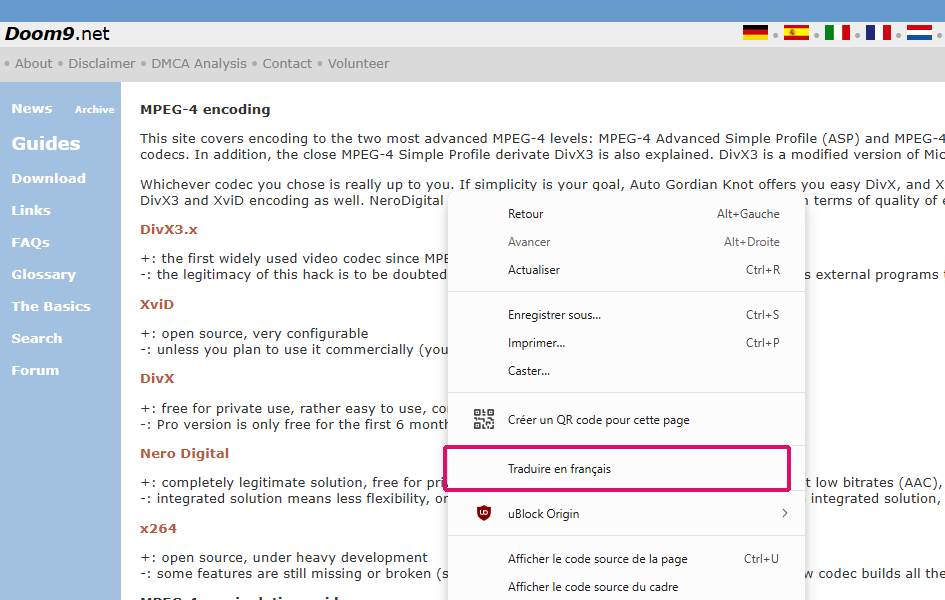This screenshot has width=945, height=600.
Task: Click the Dutch flag icon
Action: [x=919, y=33]
